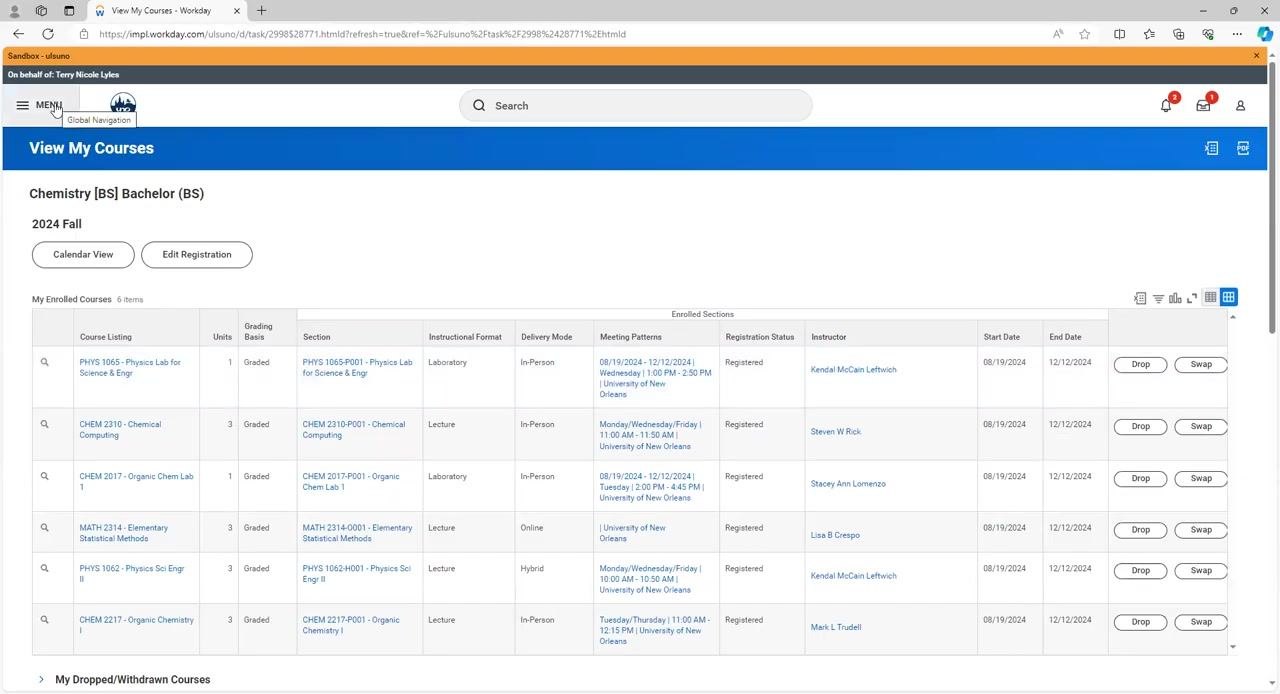This screenshot has height=694, width=1280.
Task: Swap the CHEM 2310 course
Action: [x=1201, y=426]
